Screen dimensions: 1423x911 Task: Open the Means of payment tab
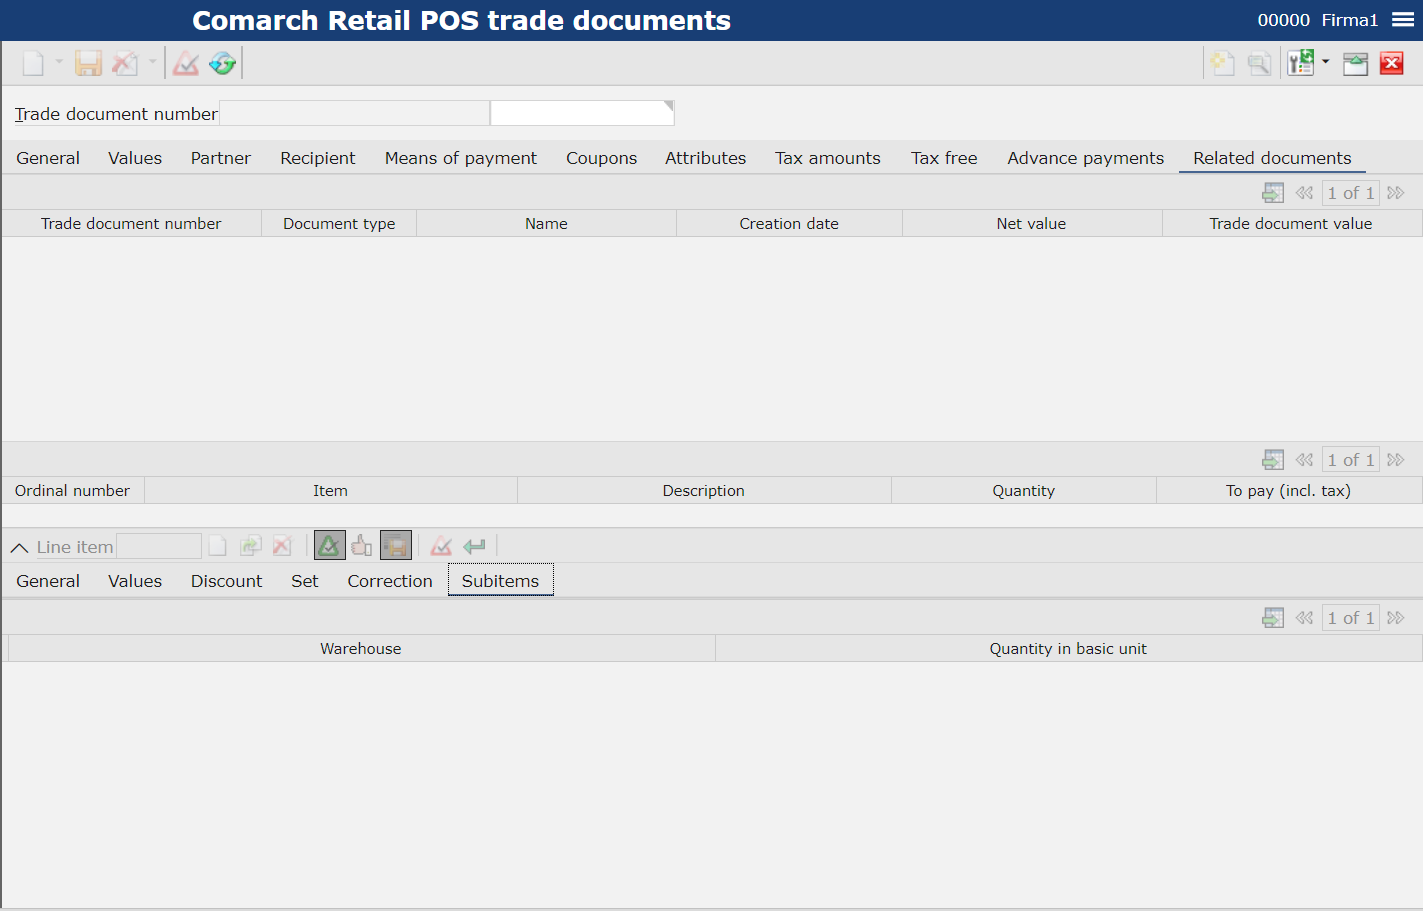pyautogui.click(x=461, y=158)
